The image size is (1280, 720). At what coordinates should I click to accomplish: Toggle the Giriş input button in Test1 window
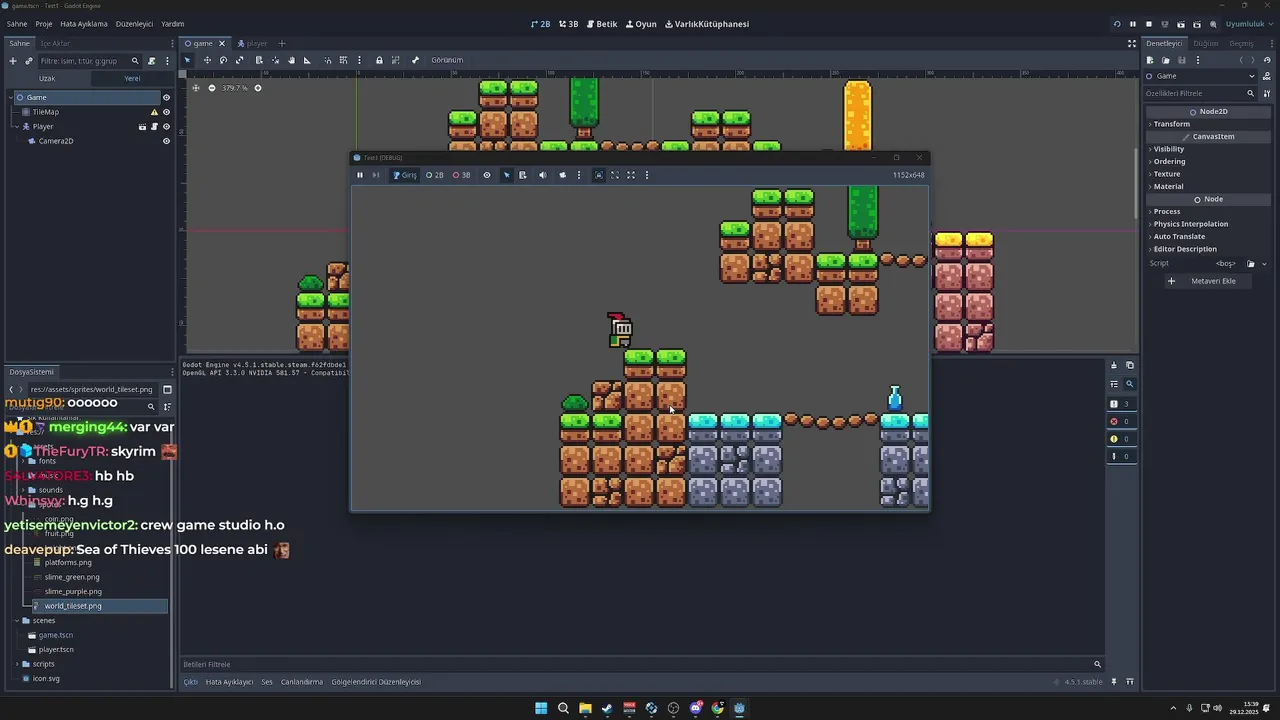click(405, 175)
